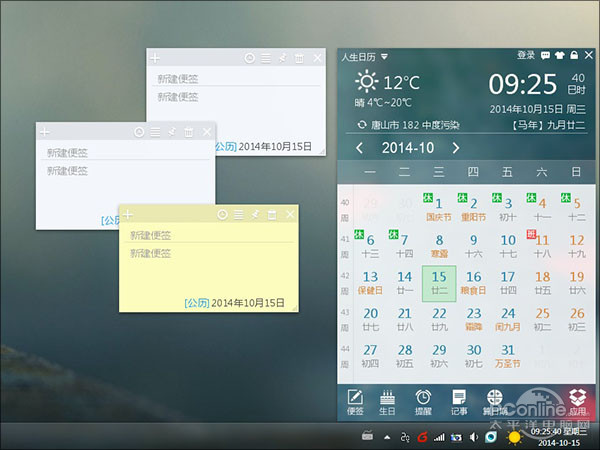
Task: Click the body text of the left white note
Action: [x=67, y=171]
